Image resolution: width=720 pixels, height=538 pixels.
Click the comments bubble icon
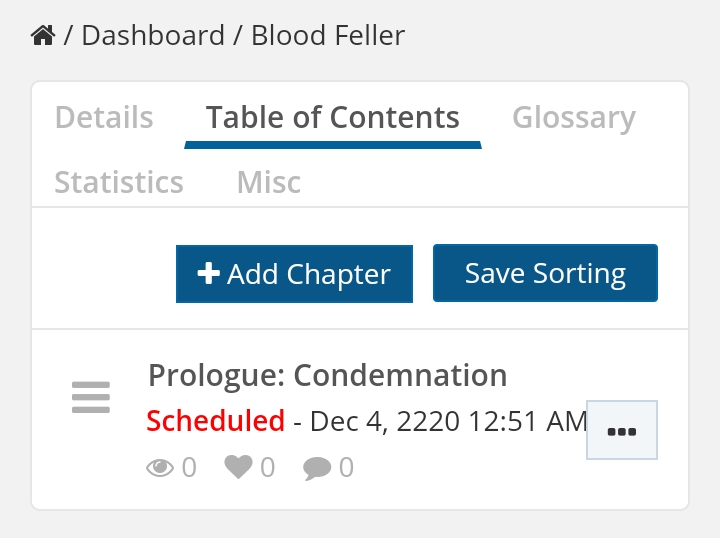[x=317, y=467]
